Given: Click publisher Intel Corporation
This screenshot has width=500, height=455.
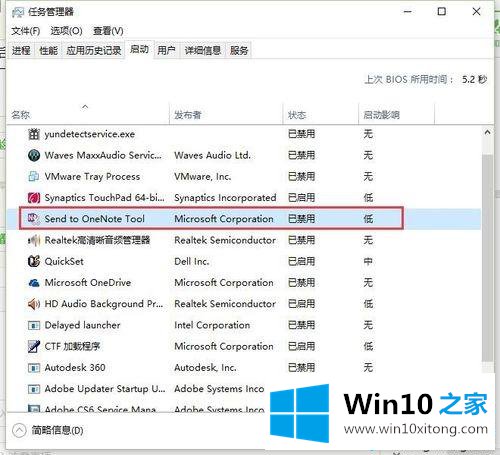Looking at the screenshot, I should coord(212,325).
